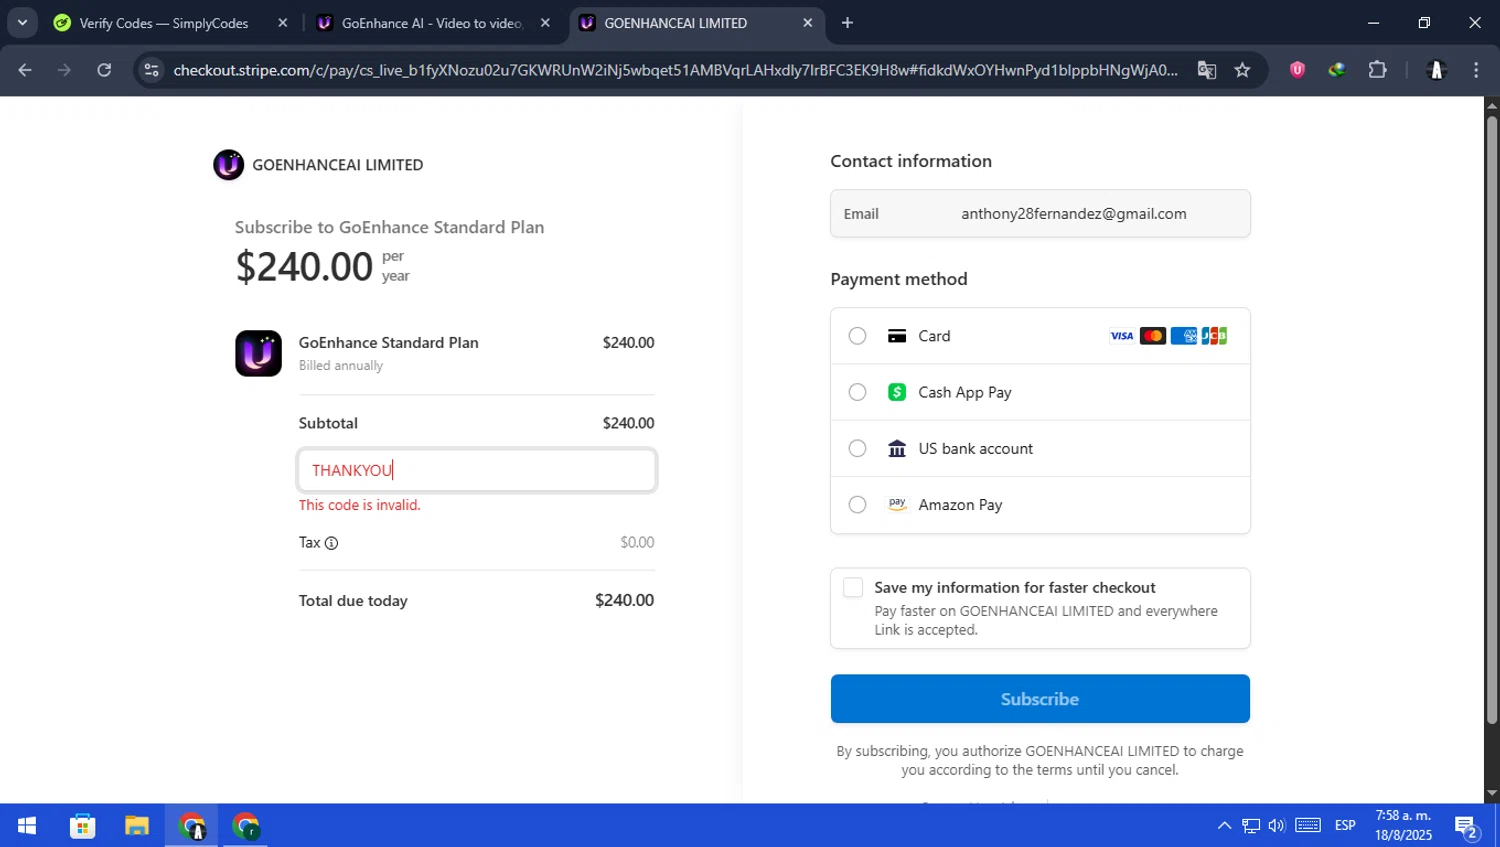This screenshot has height=847, width=1500.
Task: Click the promo code field containing THANKYOU
Action: tap(477, 470)
